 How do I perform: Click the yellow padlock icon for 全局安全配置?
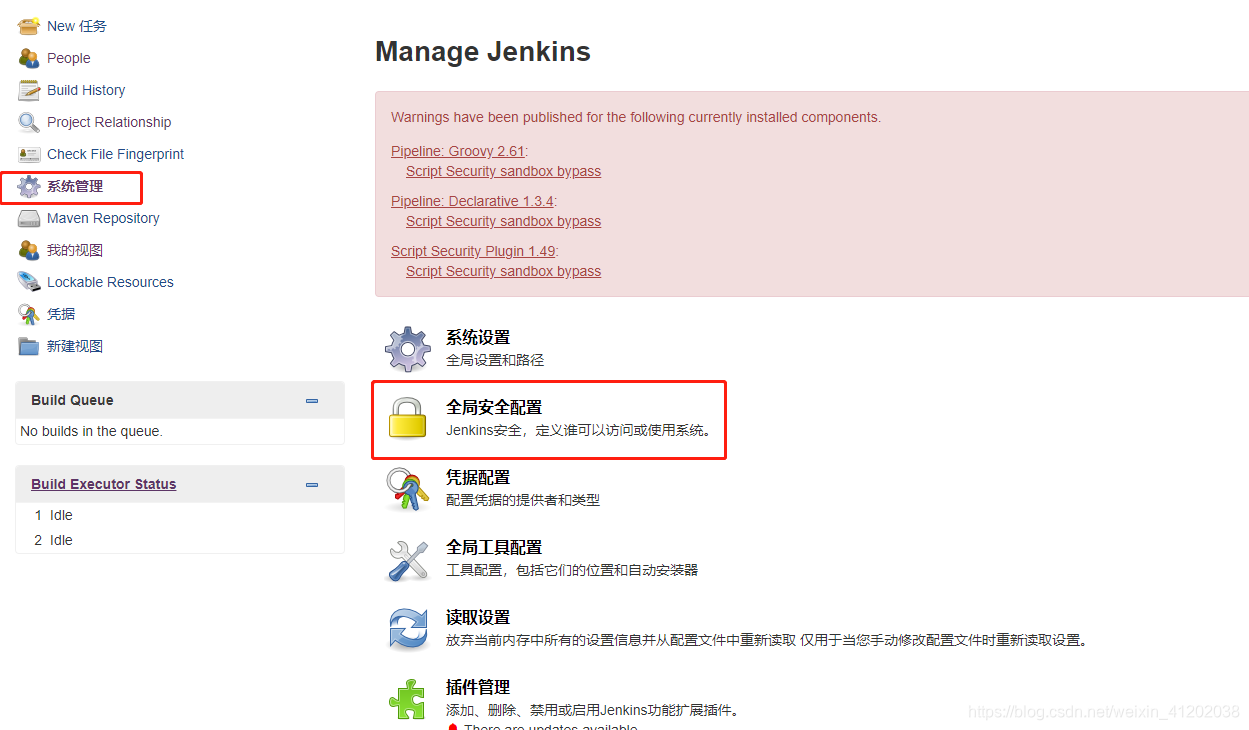[x=408, y=418]
